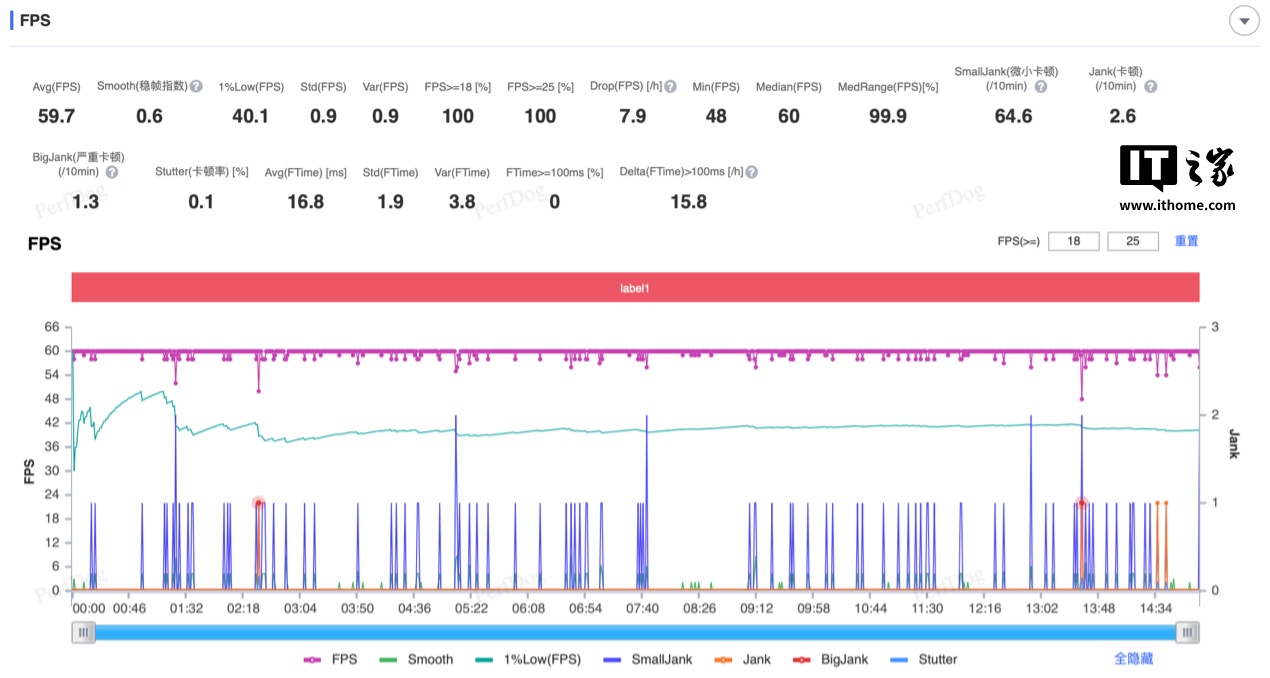
Task: Toggle FPS series in chart legend
Action: coord(330,659)
